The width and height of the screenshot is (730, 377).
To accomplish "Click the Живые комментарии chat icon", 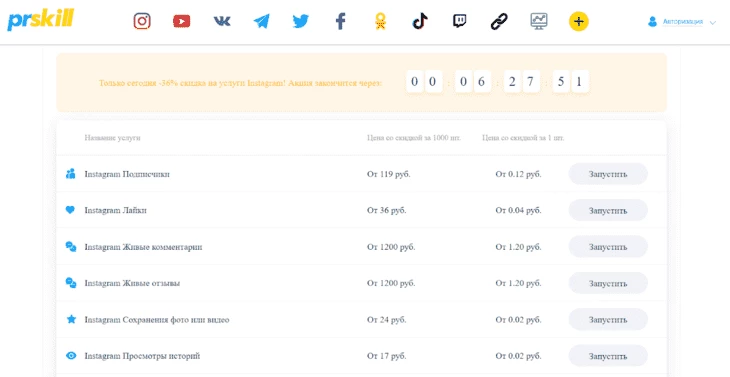I will (71, 247).
